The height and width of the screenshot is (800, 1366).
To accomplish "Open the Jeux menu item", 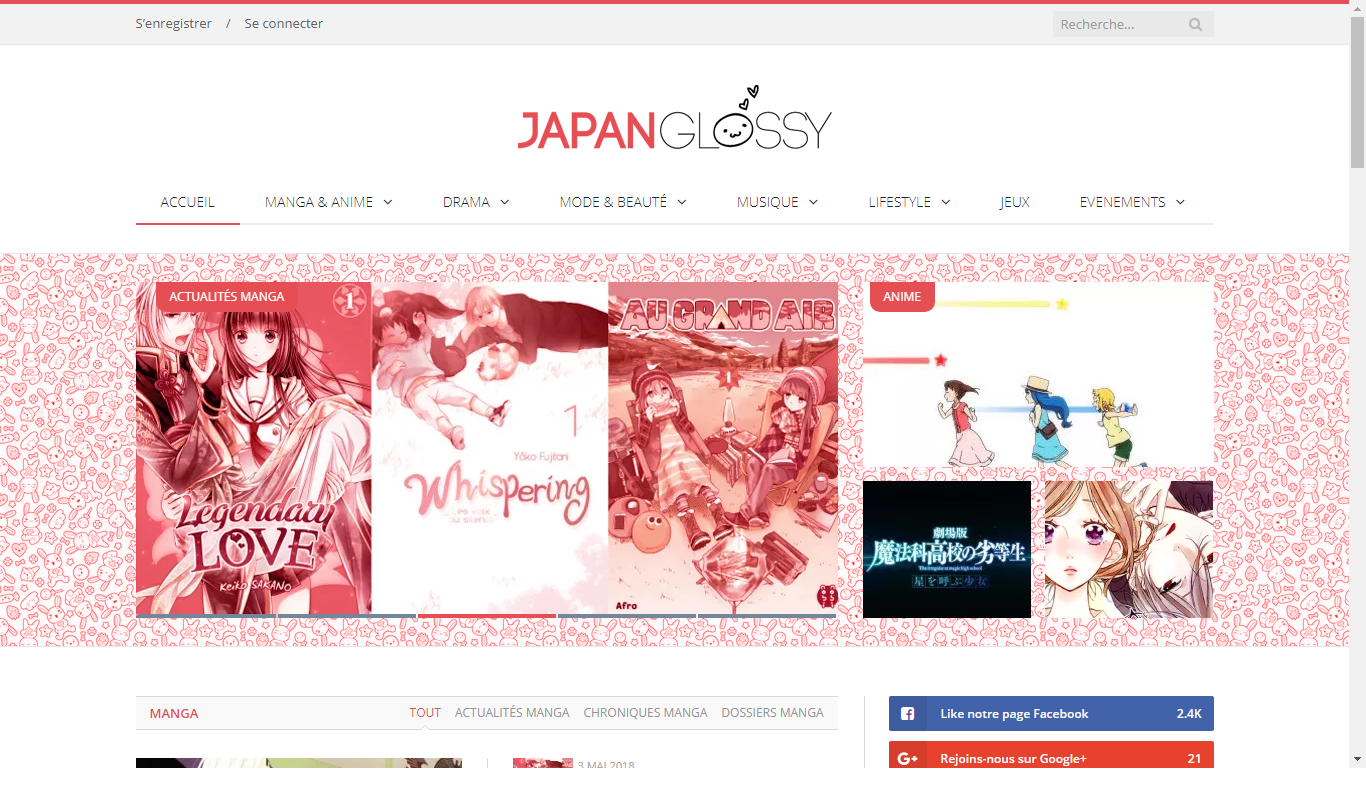I will 1014,202.
